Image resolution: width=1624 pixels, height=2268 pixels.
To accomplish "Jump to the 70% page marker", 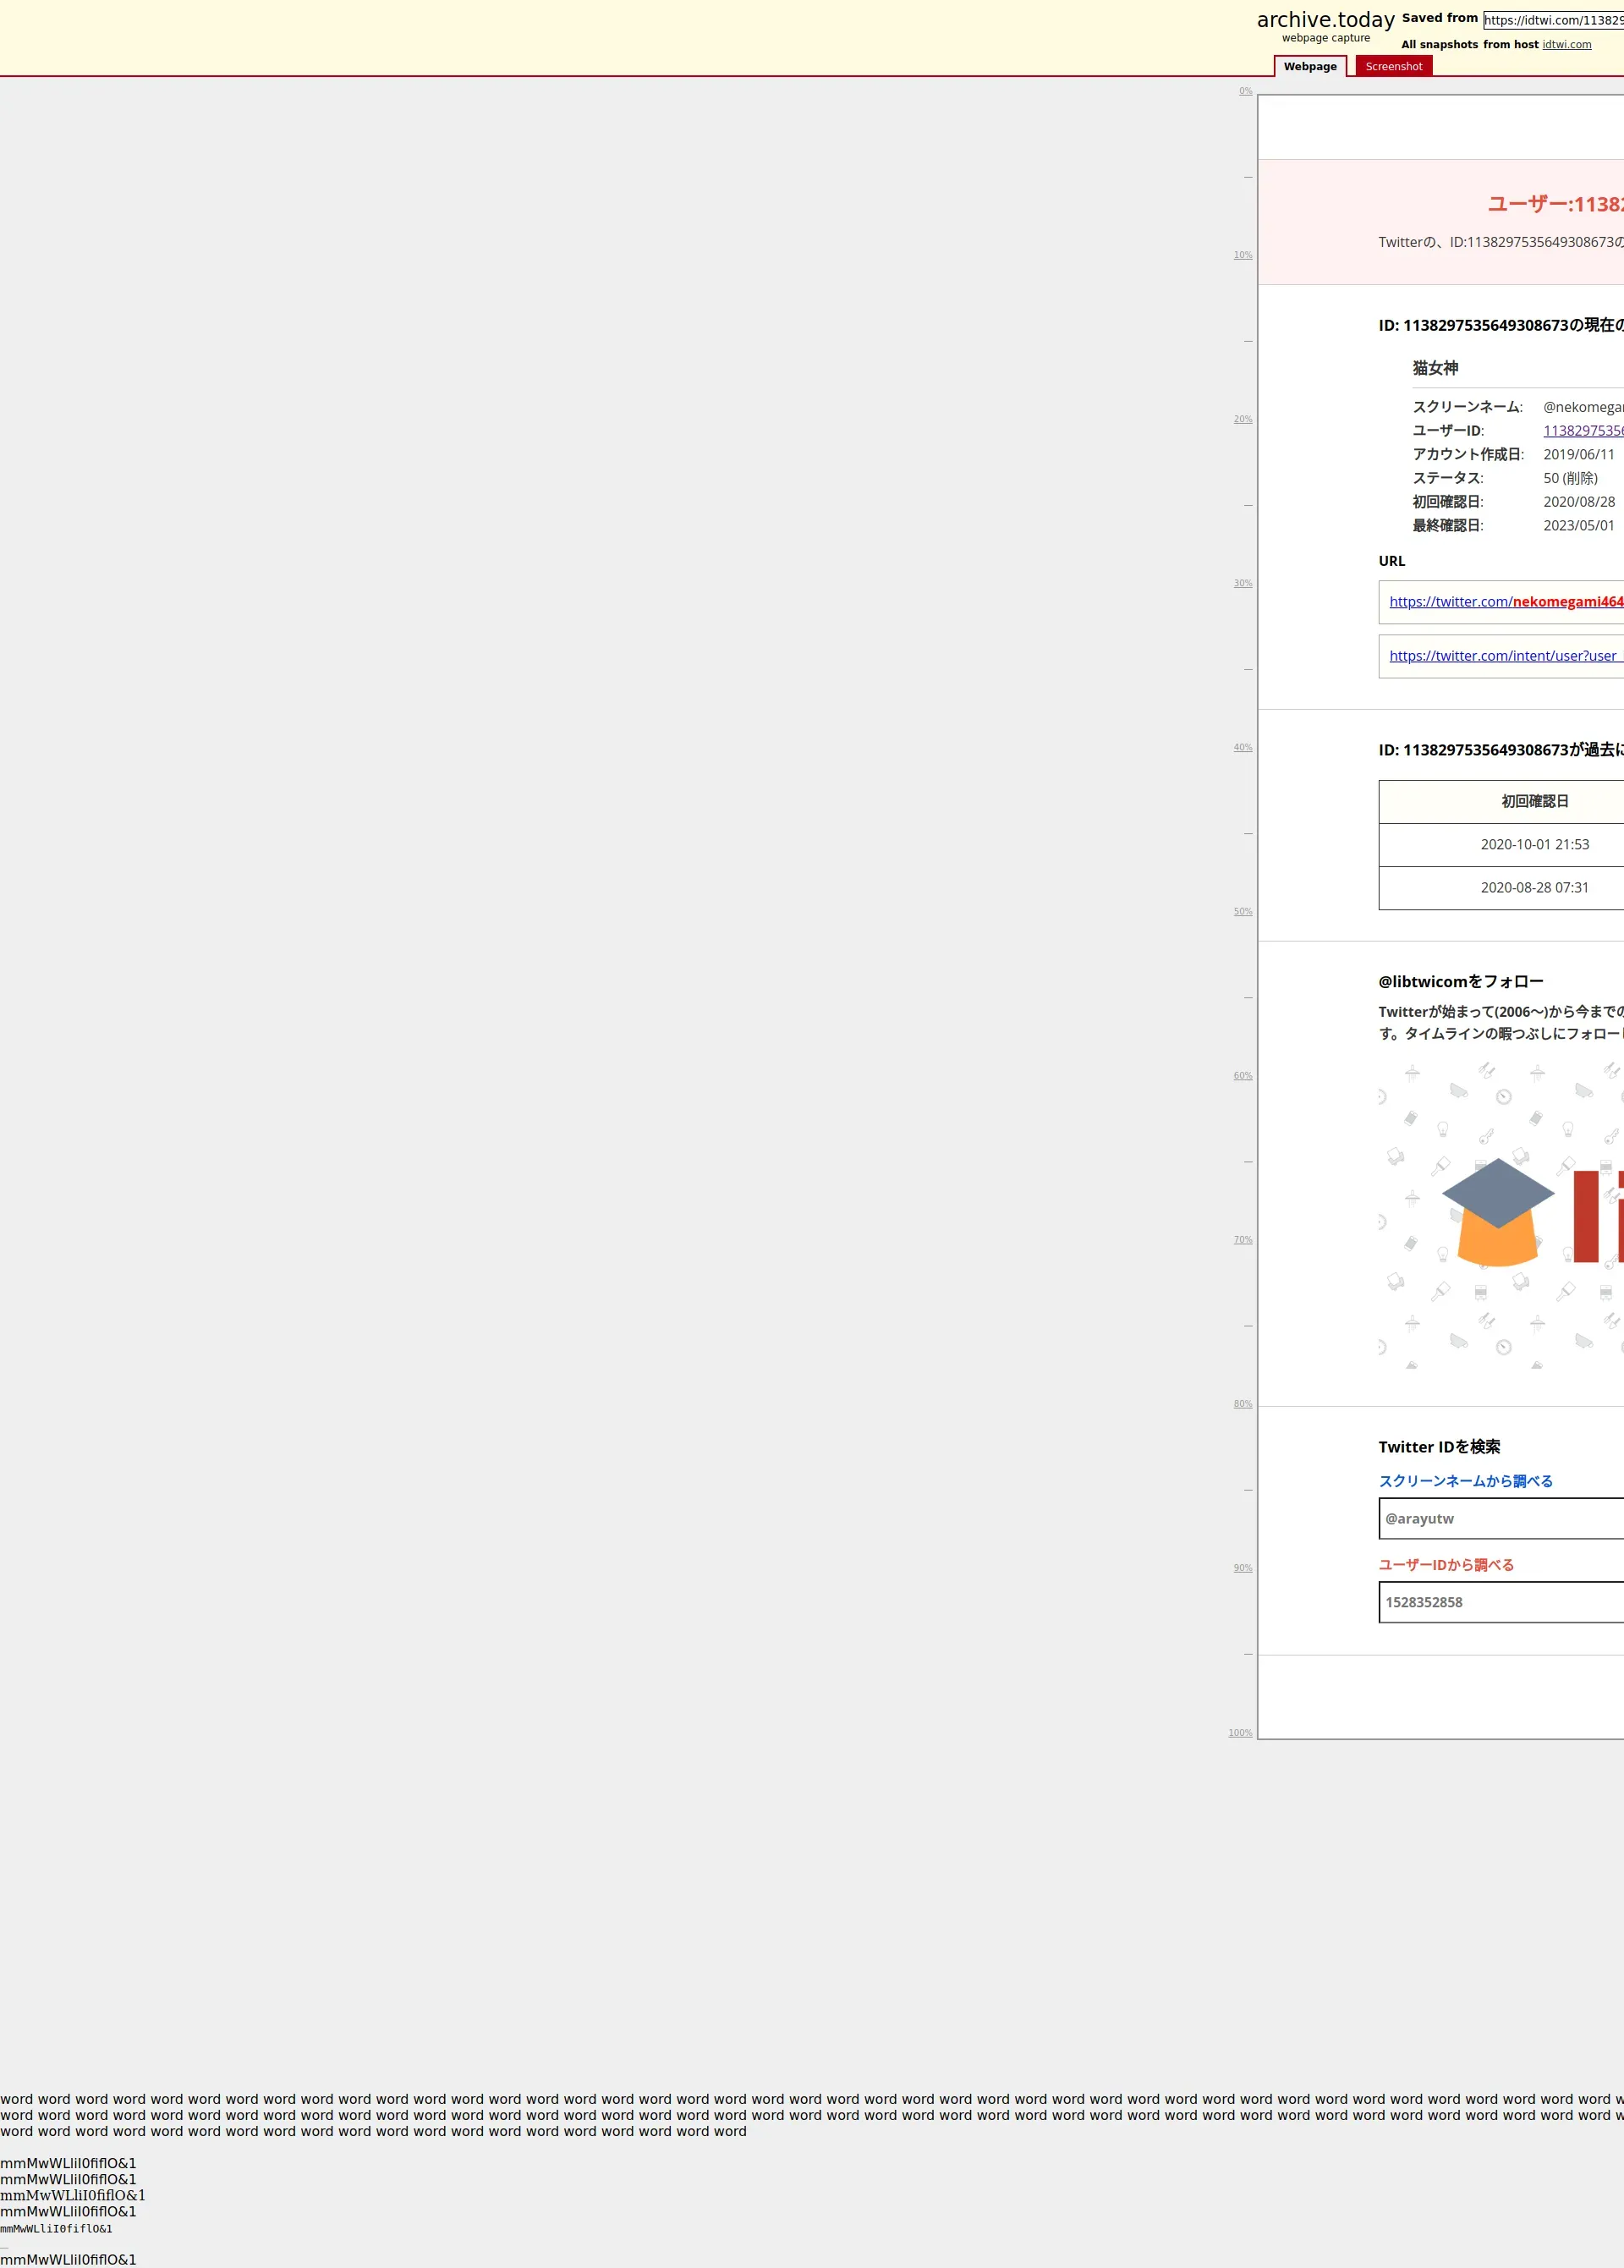I will click(x=1242, y=1239).
